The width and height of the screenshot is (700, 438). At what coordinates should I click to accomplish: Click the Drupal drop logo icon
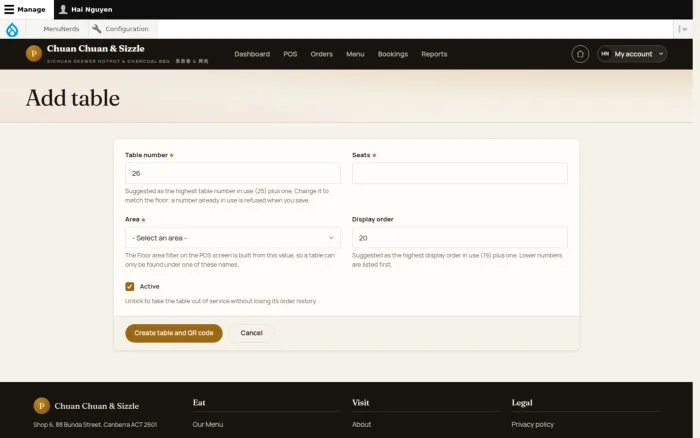[x=12, y=29]
